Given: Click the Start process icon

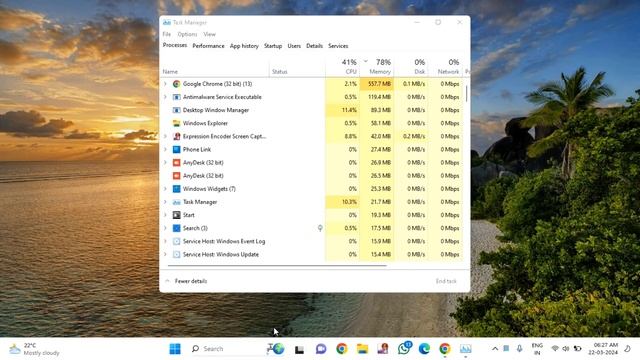Looking at the screenshot, I should (x=176, y=215).
